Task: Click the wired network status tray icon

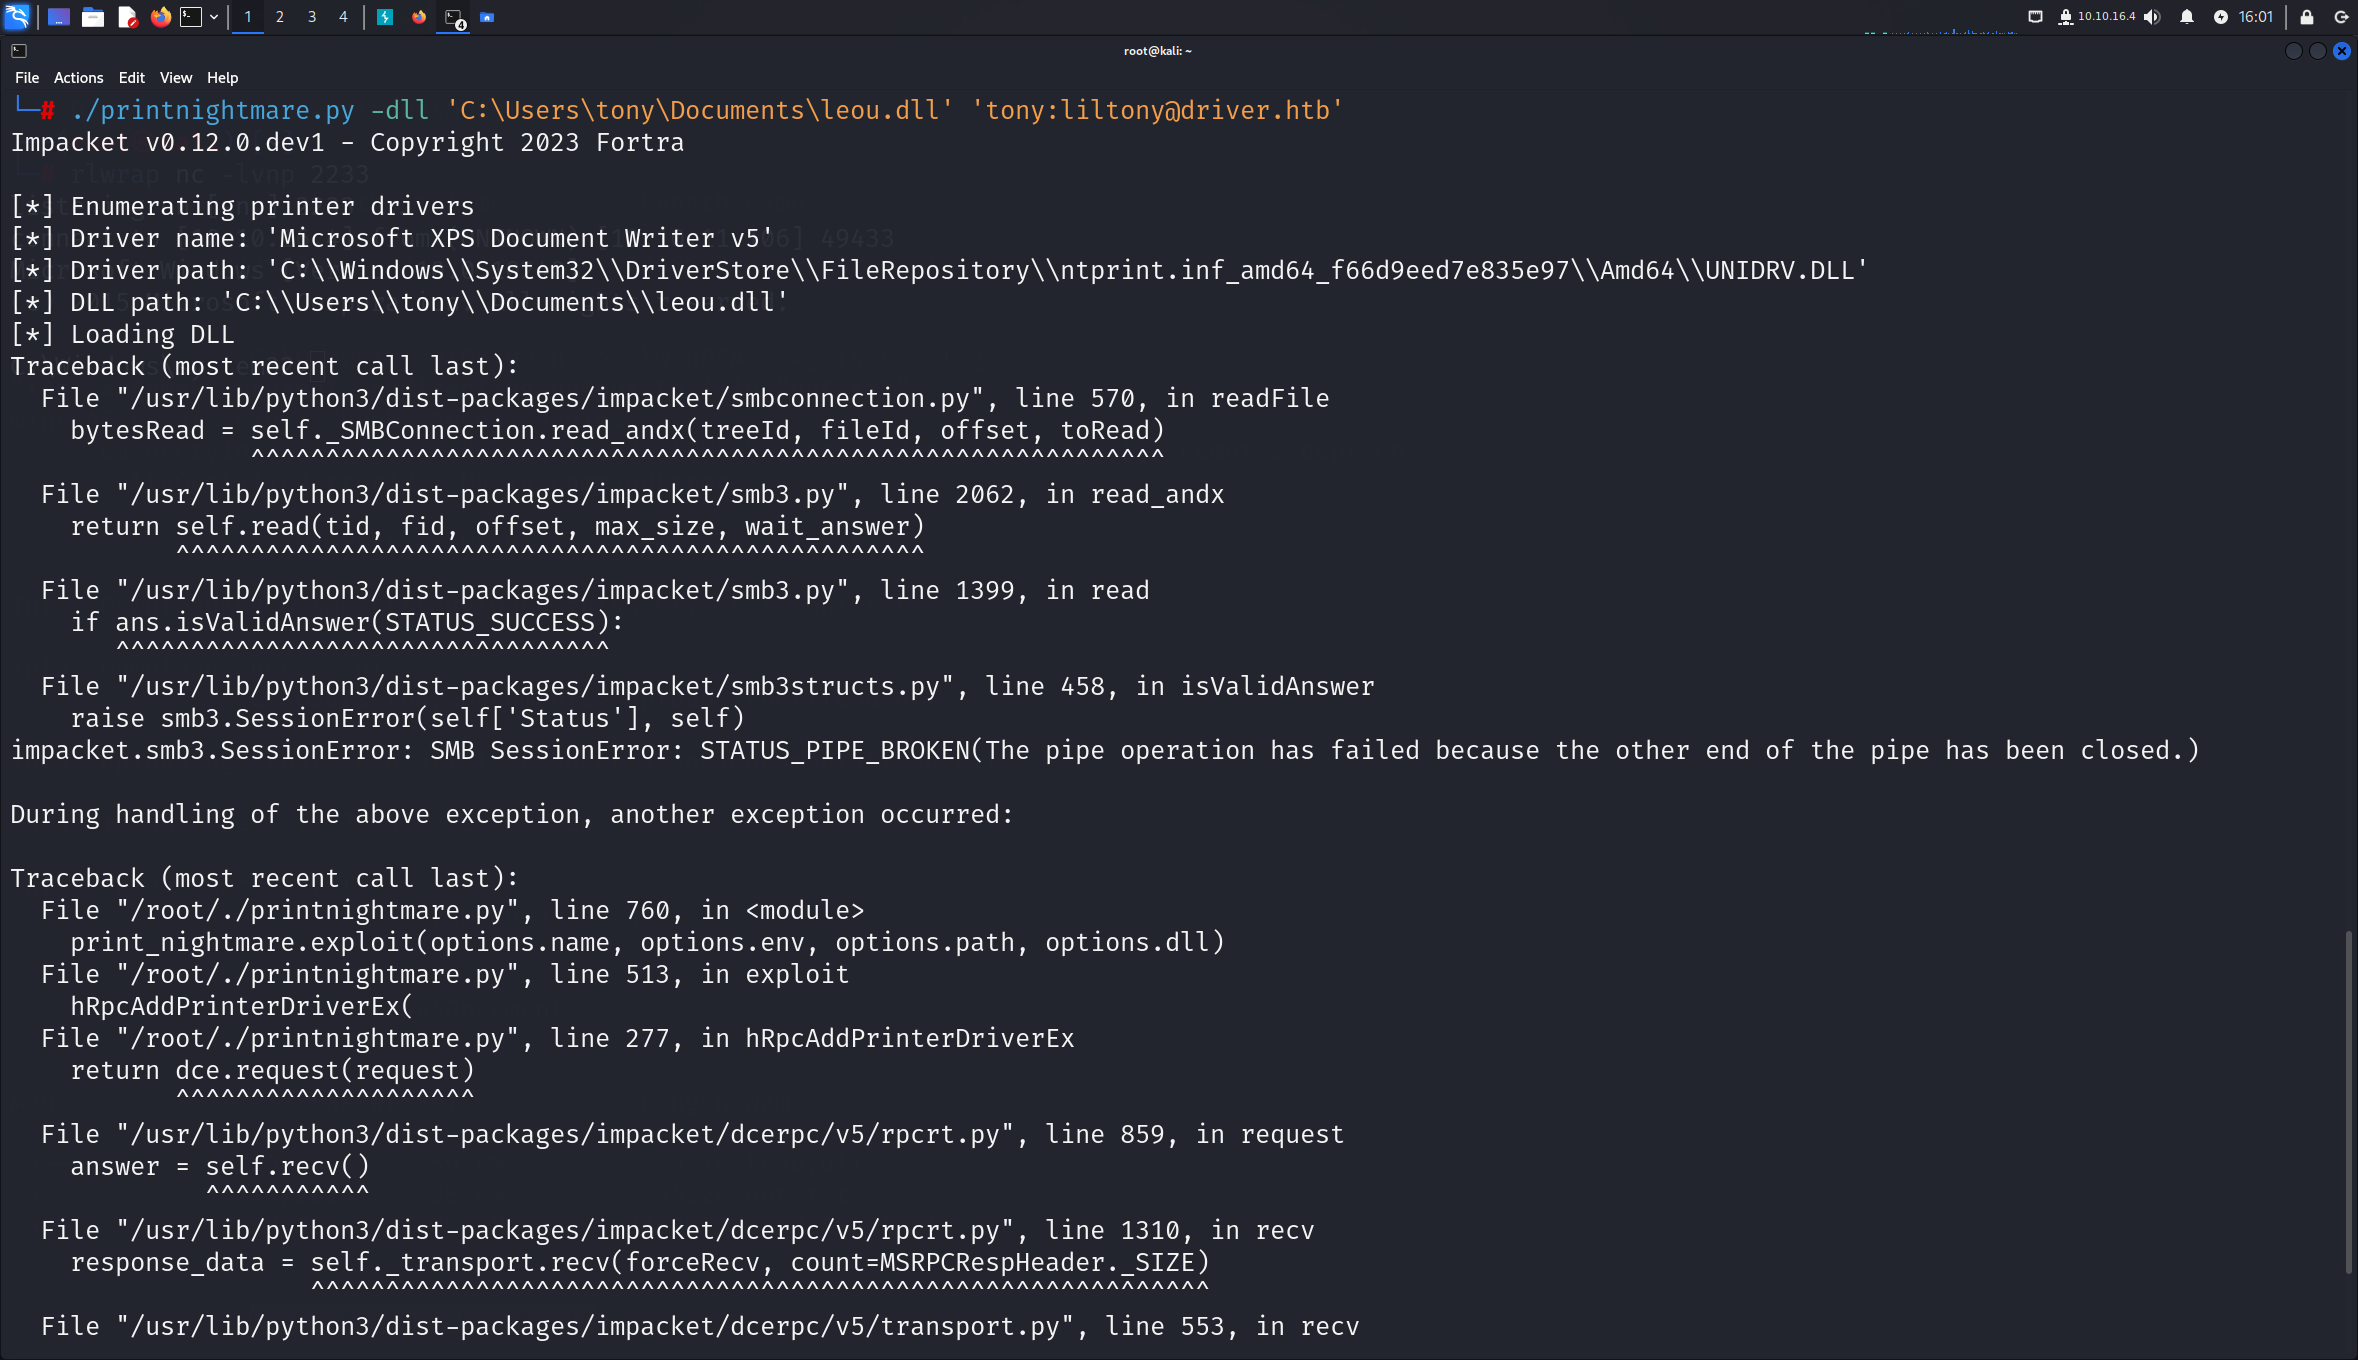Action: (2035, 17)
